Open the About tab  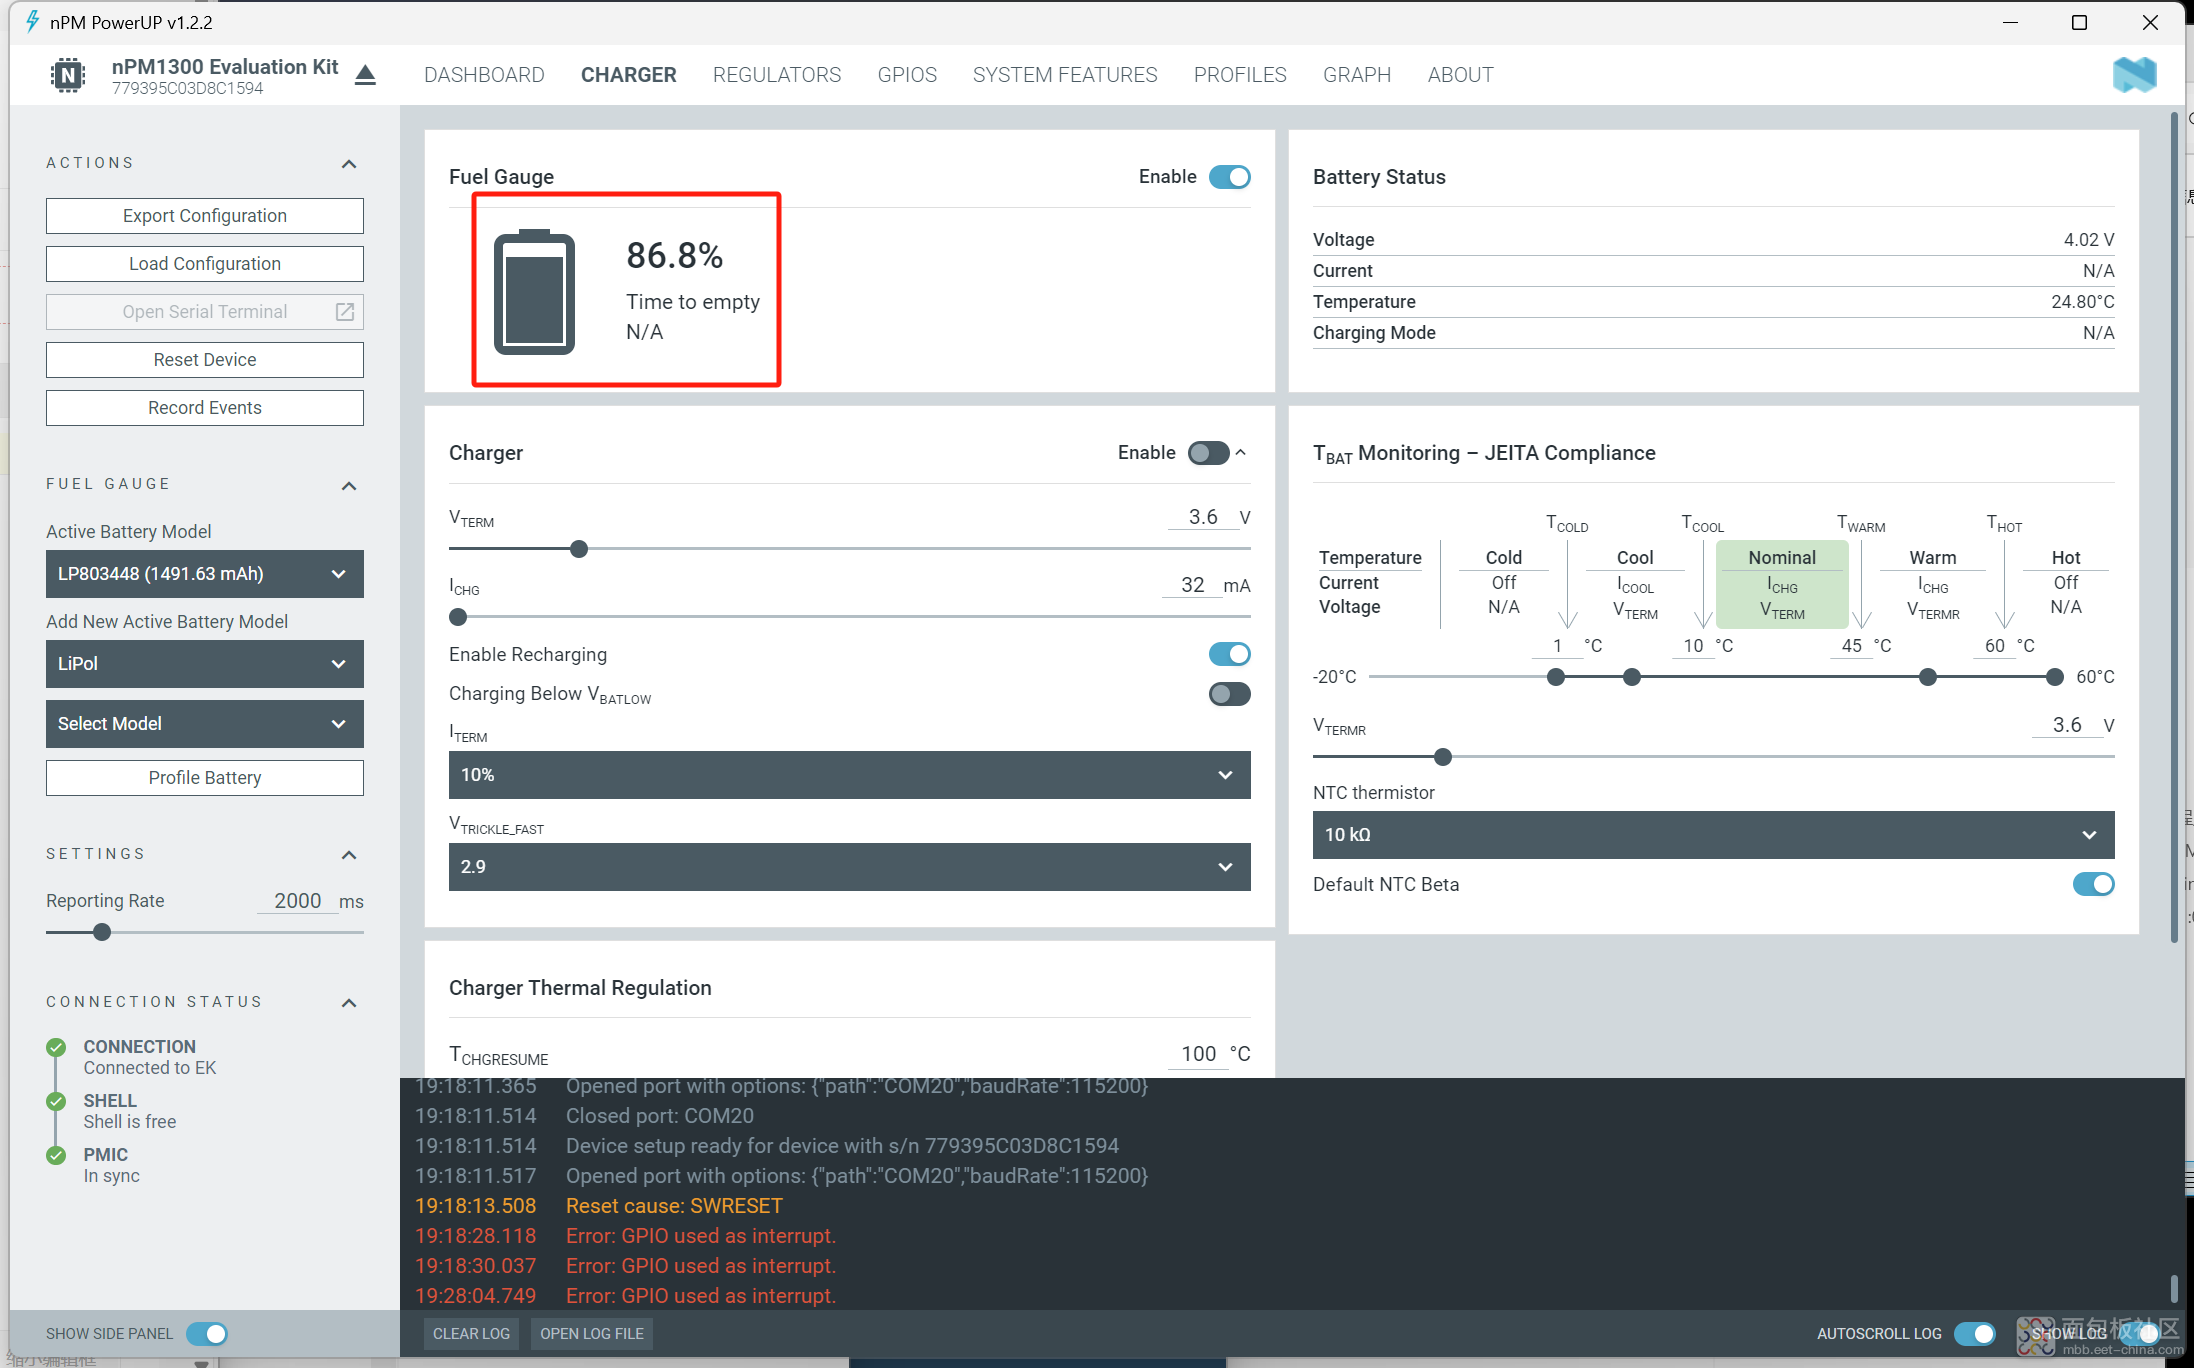point(1460,75)
